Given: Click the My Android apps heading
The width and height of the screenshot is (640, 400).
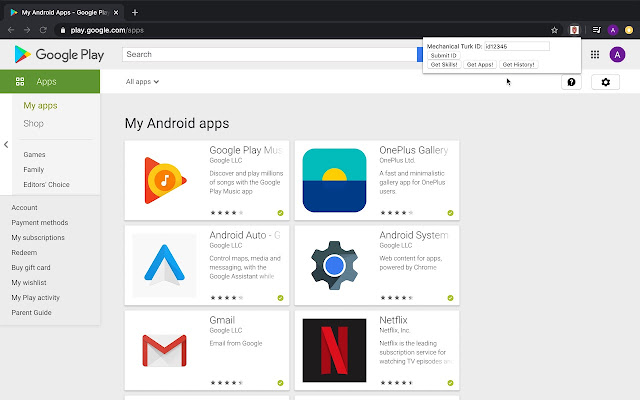Looking at the screenshot, I should click(x=177, y=123).
